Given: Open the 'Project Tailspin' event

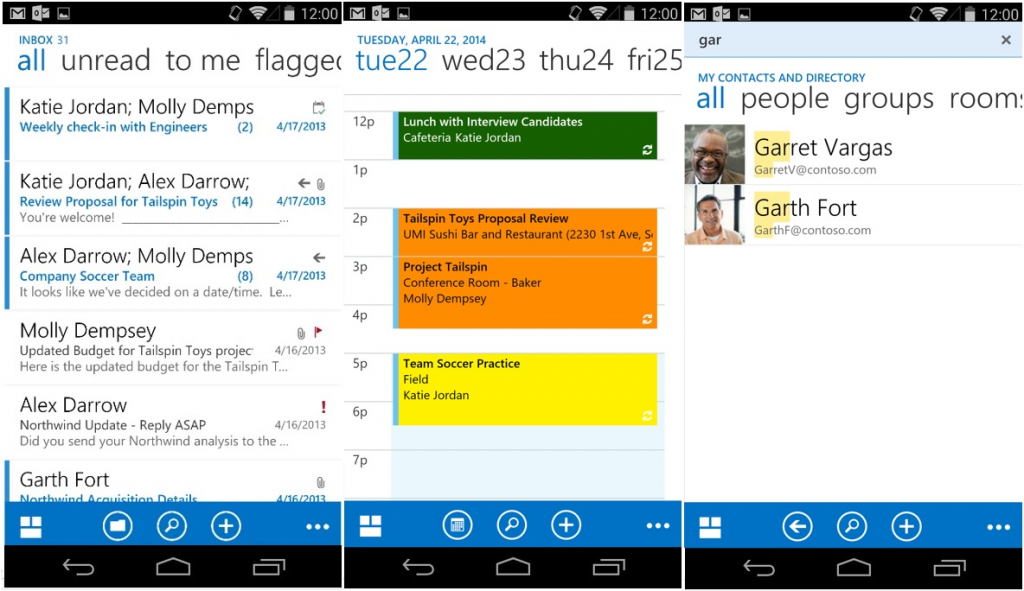Looking at the screenshot, I should tap(525, 293).
